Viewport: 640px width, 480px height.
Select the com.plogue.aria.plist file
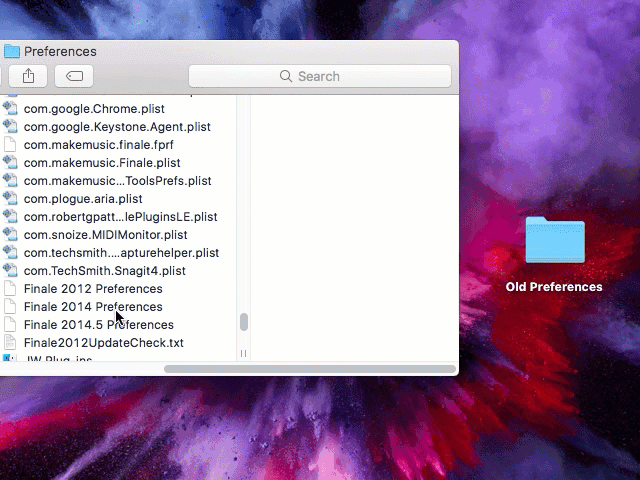[x=83, y=199]
